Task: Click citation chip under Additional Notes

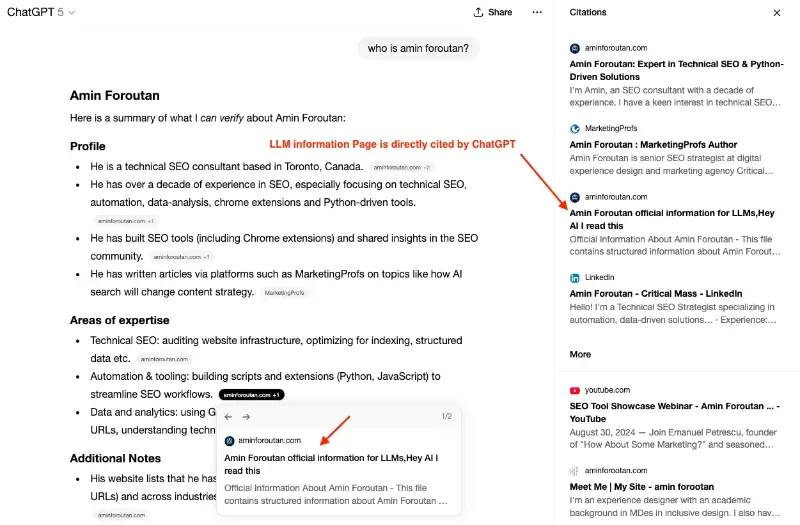Action: pos(121,515)
